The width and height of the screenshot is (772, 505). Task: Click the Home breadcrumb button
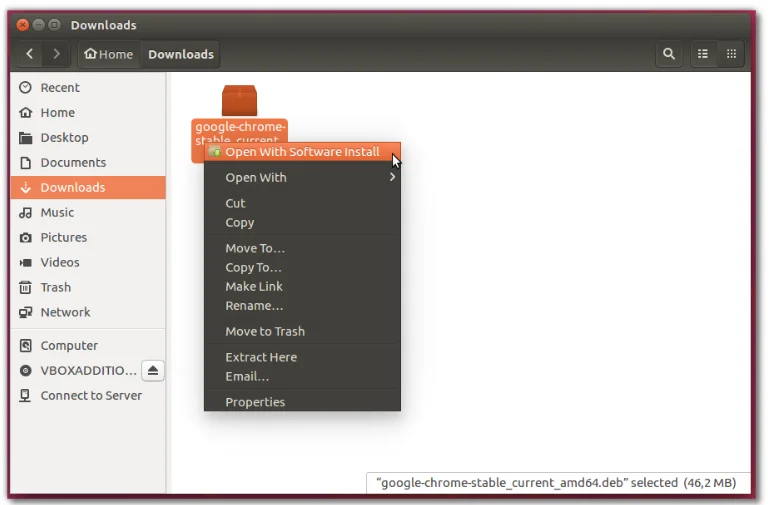click(109, 54)
